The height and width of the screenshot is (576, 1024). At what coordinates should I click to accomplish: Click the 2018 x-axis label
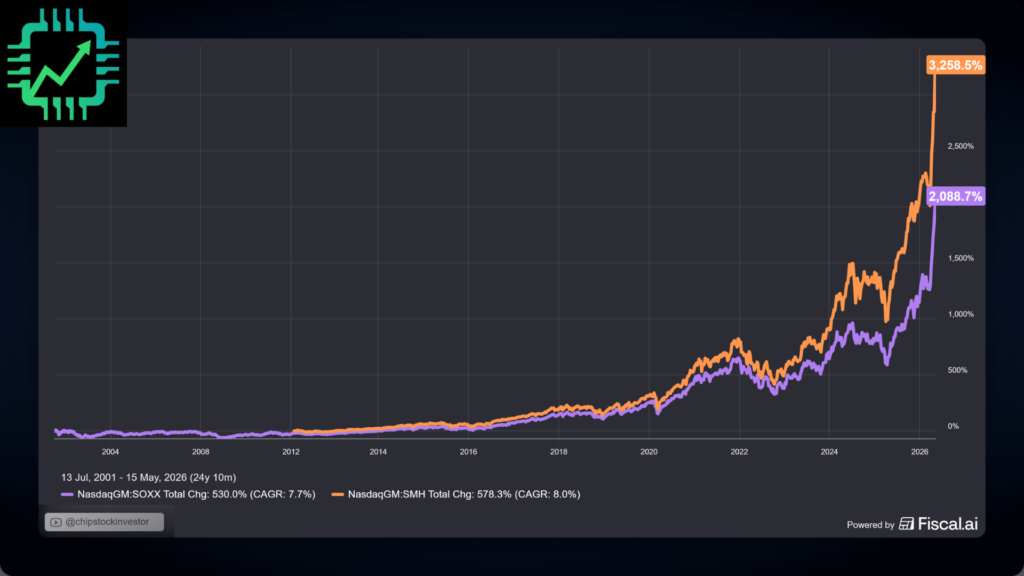(558, 452)
